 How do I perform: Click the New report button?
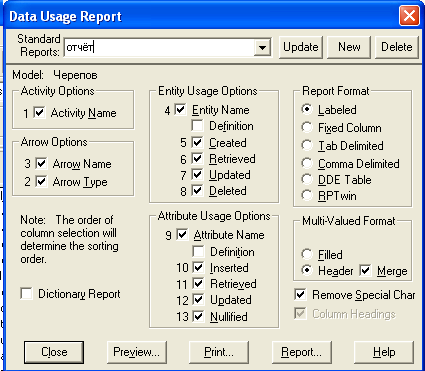pyautogui.click(x=349, y=47)
